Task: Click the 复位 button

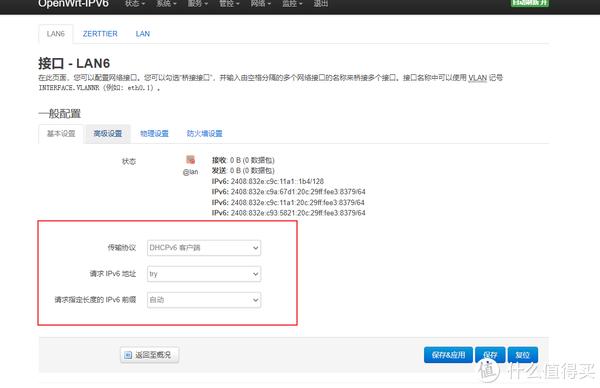Action: point(523,355)
